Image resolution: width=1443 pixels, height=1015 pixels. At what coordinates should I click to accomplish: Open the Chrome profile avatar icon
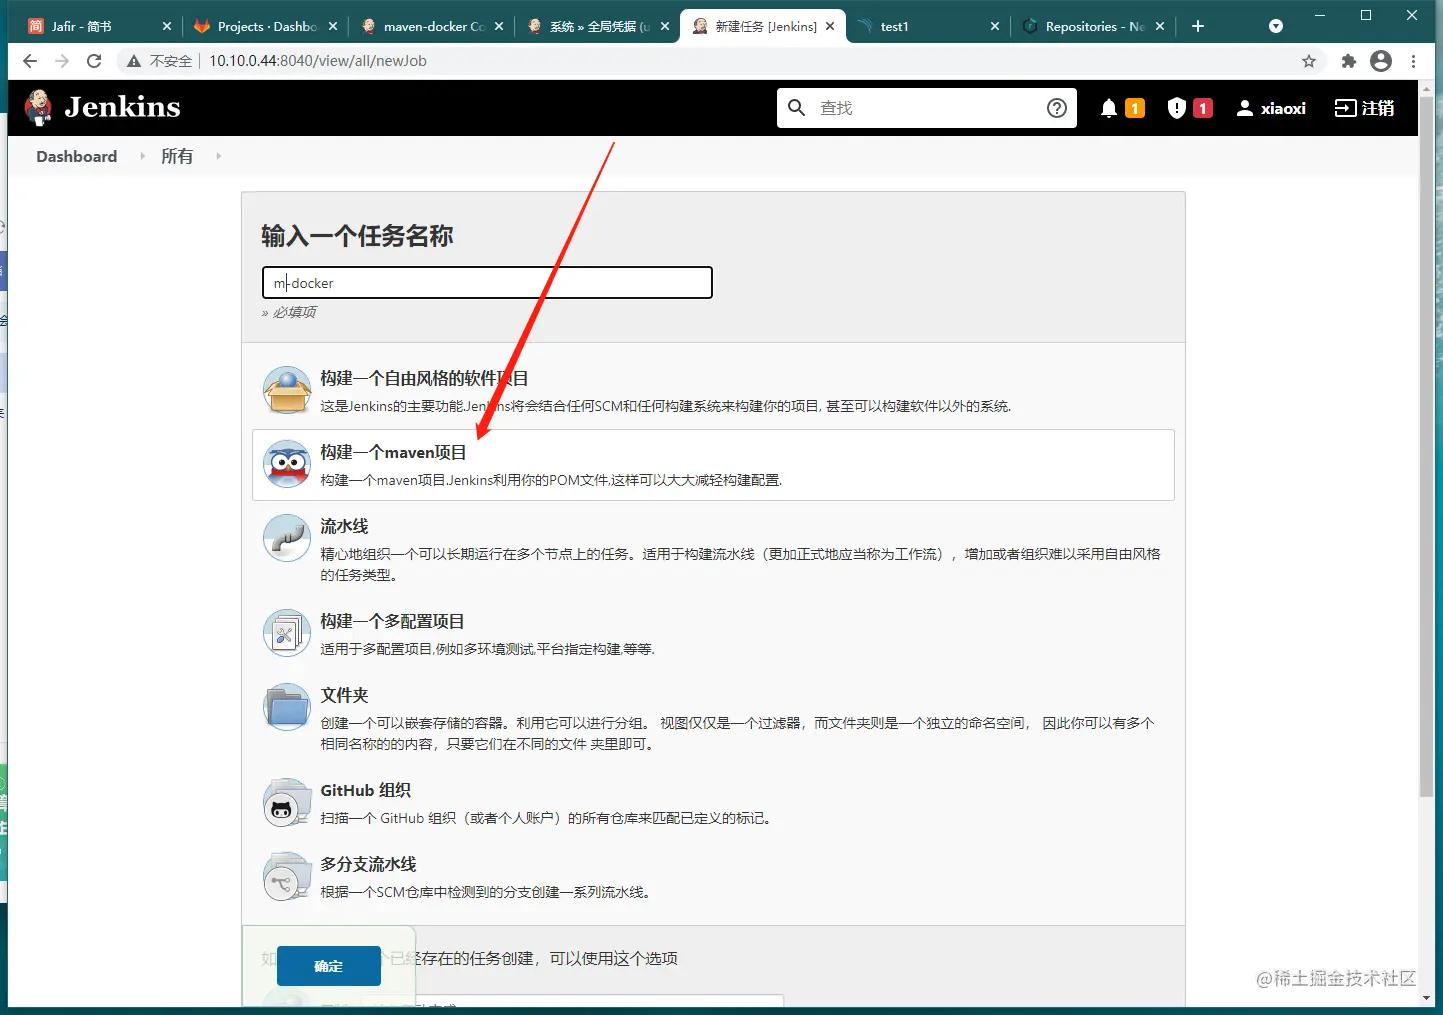click(x=1381, y=61)
